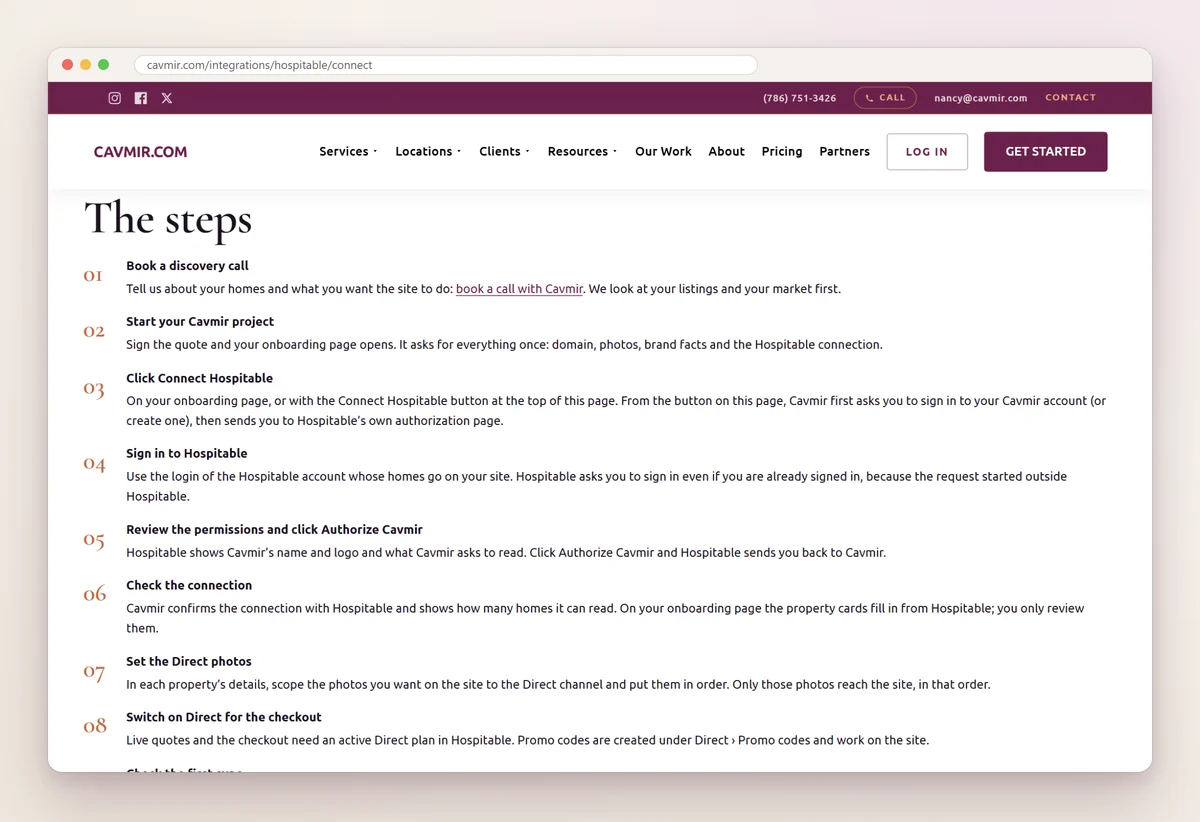Image resolution: width=1200 pixels, height=822 pixels.
Task: Open the CONTACT link in top bar
Action: (1071, 98)
